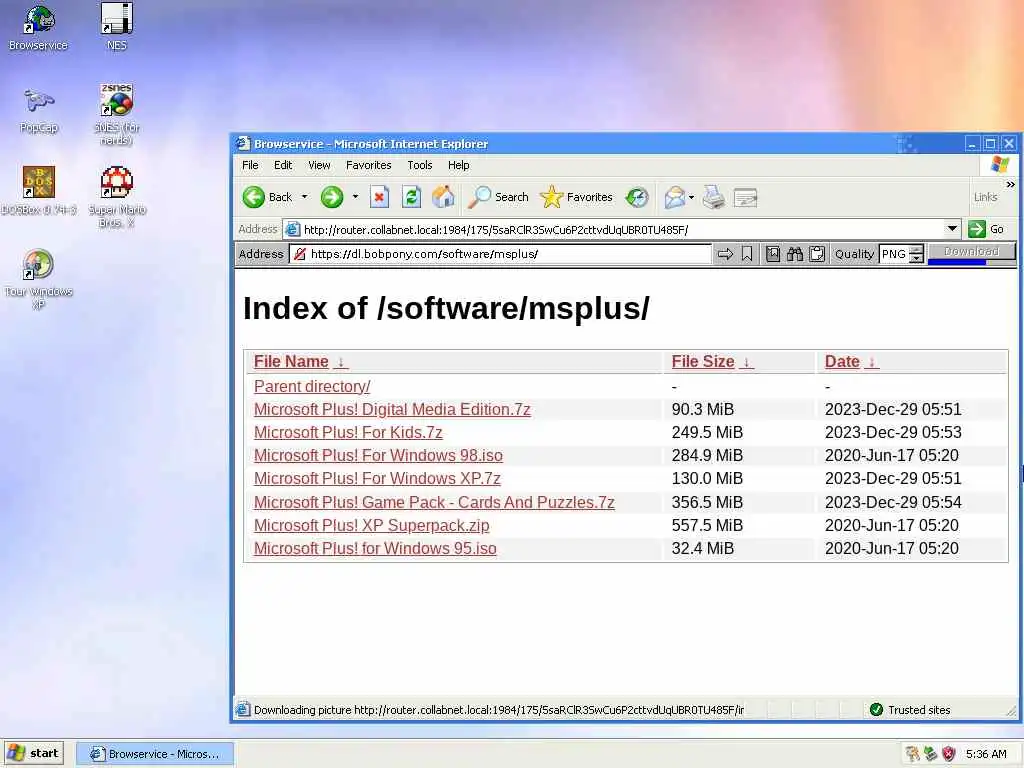Click the 5:36 AM system clock
Screen dimensions: 1024x768
986,754
